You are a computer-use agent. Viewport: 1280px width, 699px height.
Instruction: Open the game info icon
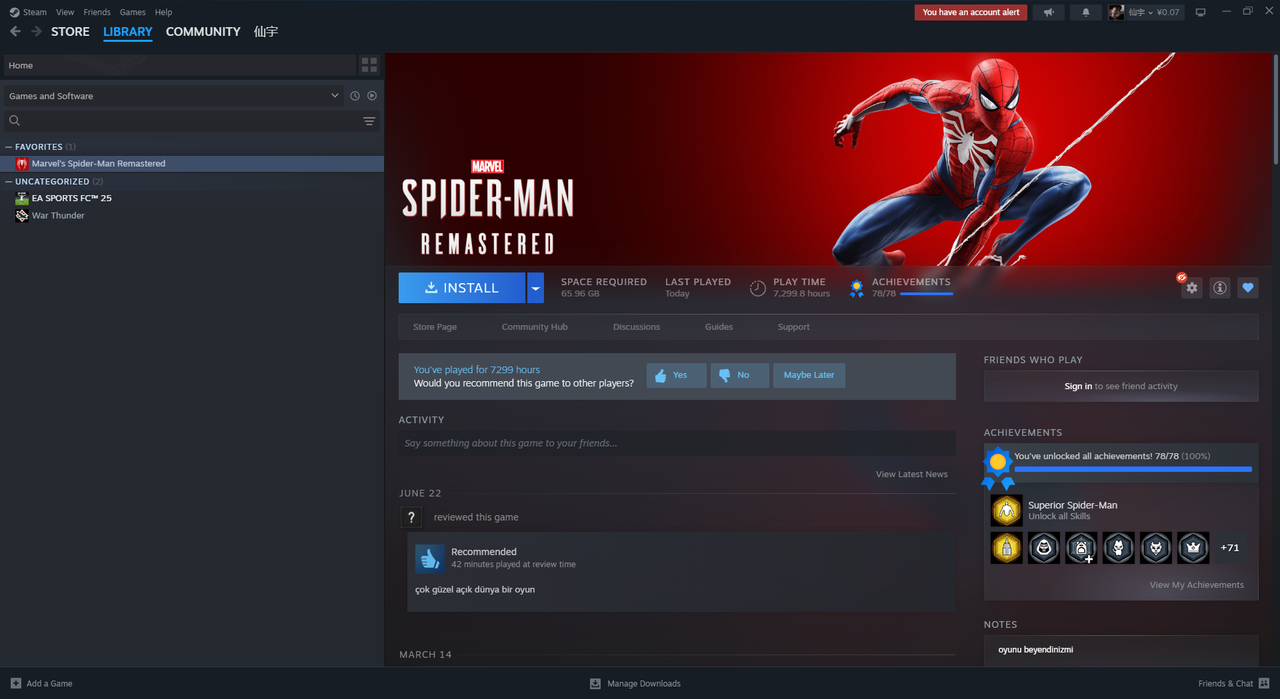pos(1220,288)
